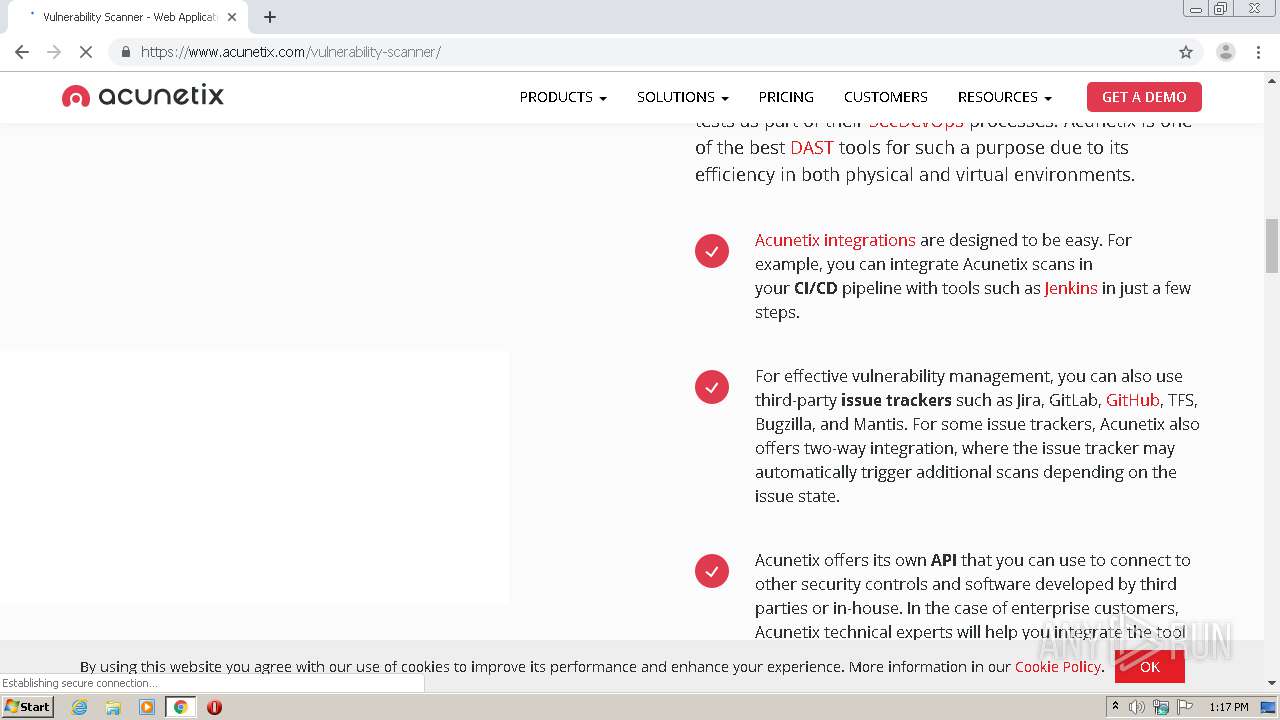Open the Chrome three-dot menu
Image resolution: width=1280 pixels, height=720 pixels.
[1258, 52]
